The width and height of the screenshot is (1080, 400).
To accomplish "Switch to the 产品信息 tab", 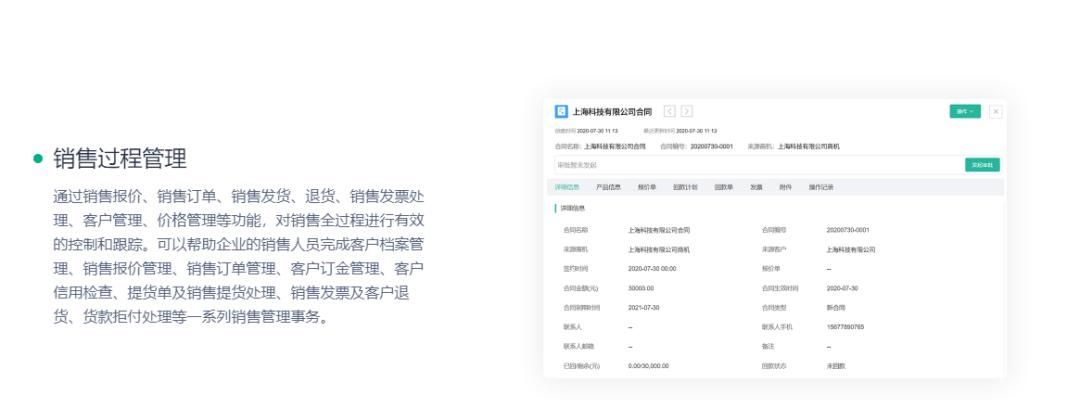I will (x=608, y=187).
